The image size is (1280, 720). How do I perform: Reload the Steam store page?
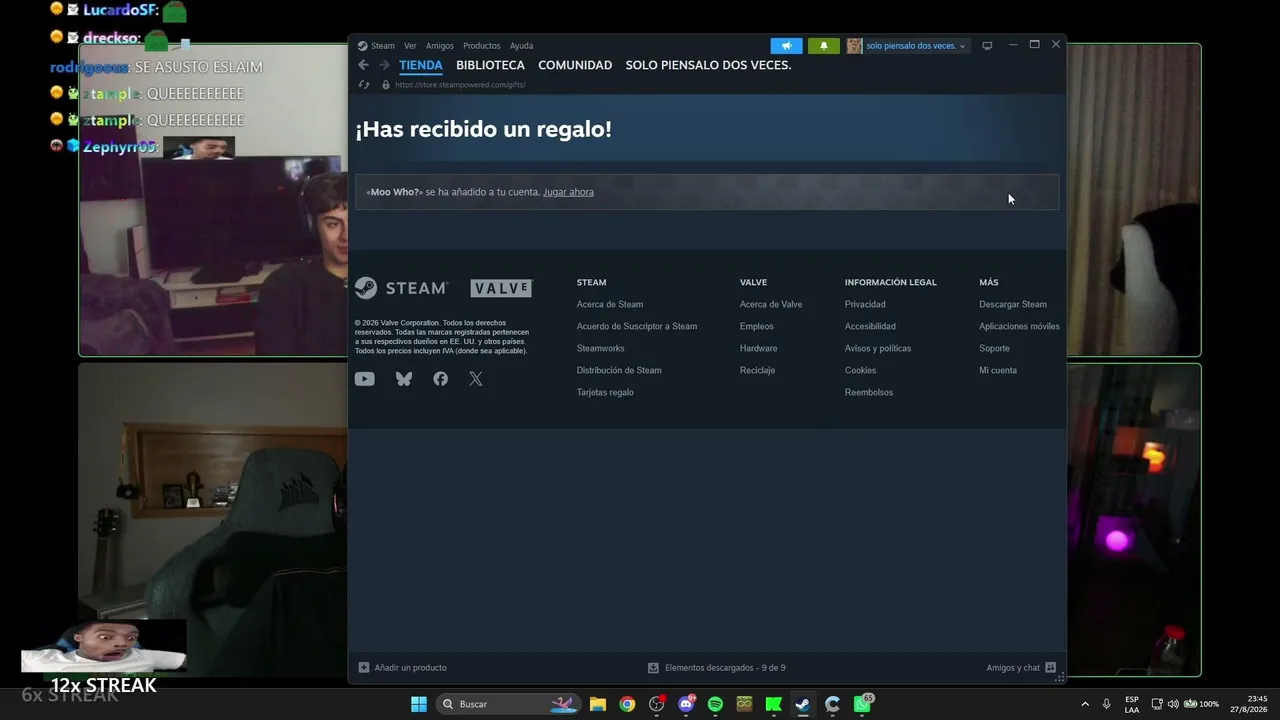point(364,85)
